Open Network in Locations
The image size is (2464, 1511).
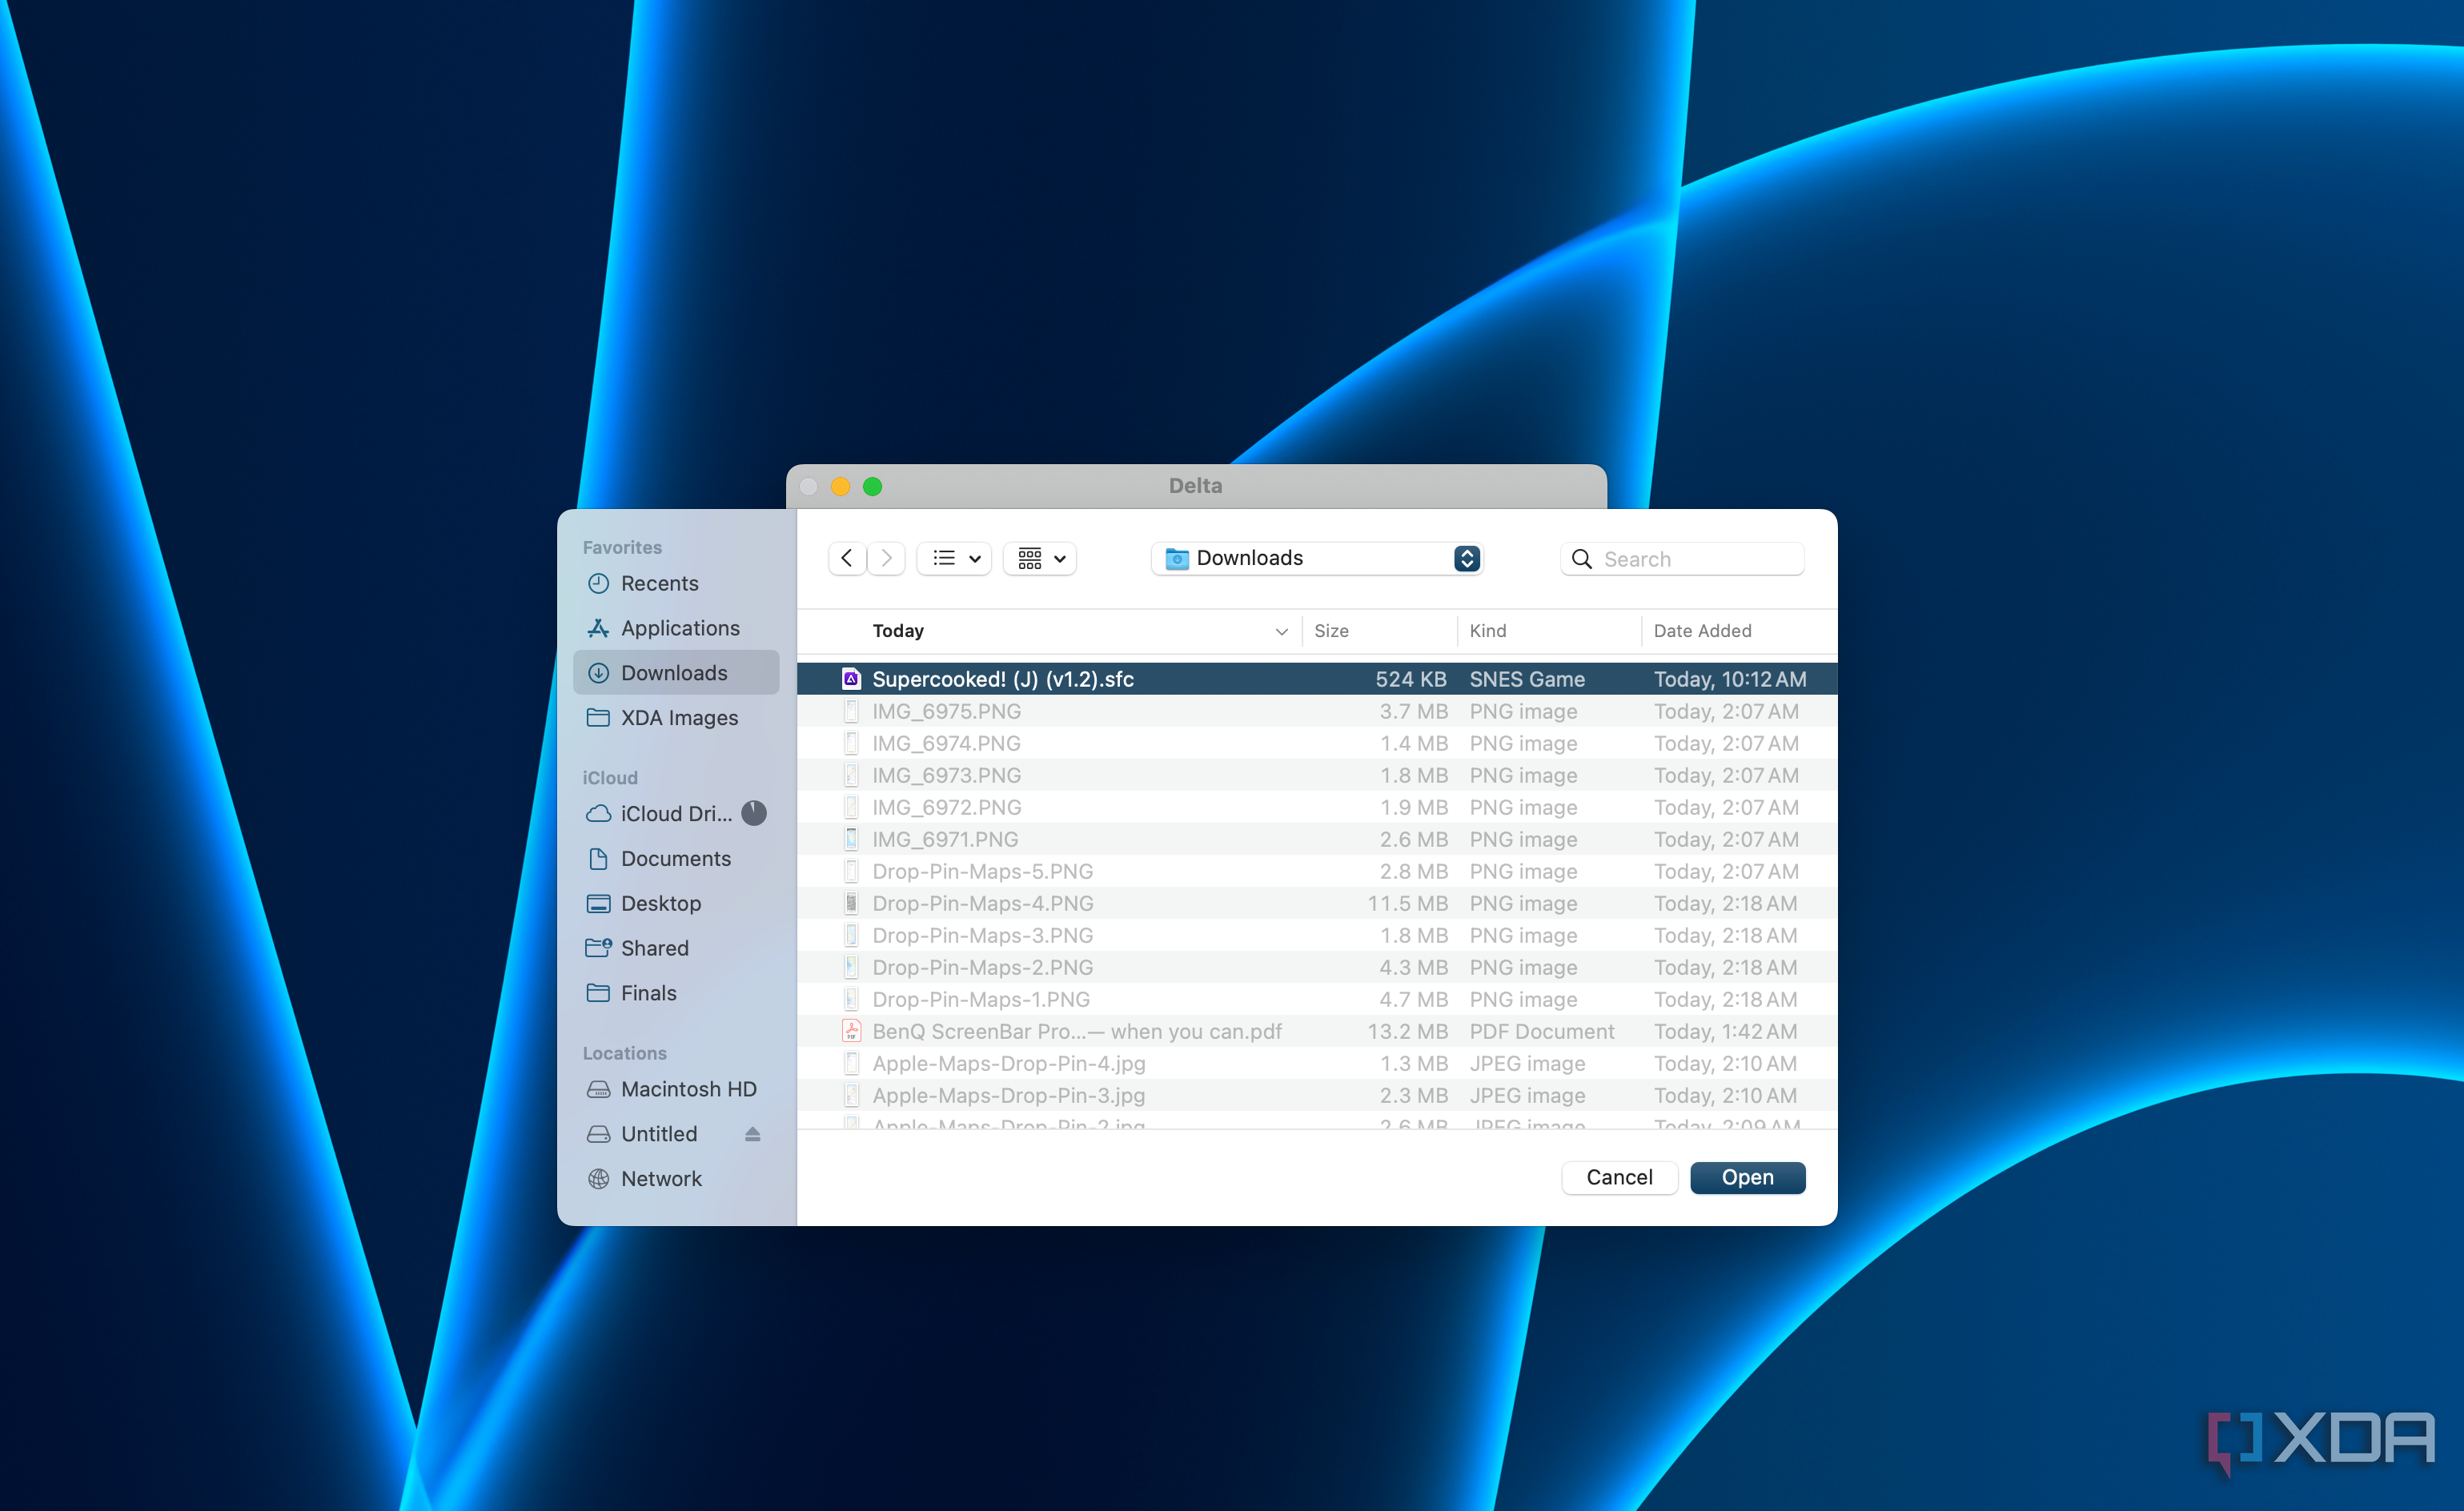coord(677,1179)
